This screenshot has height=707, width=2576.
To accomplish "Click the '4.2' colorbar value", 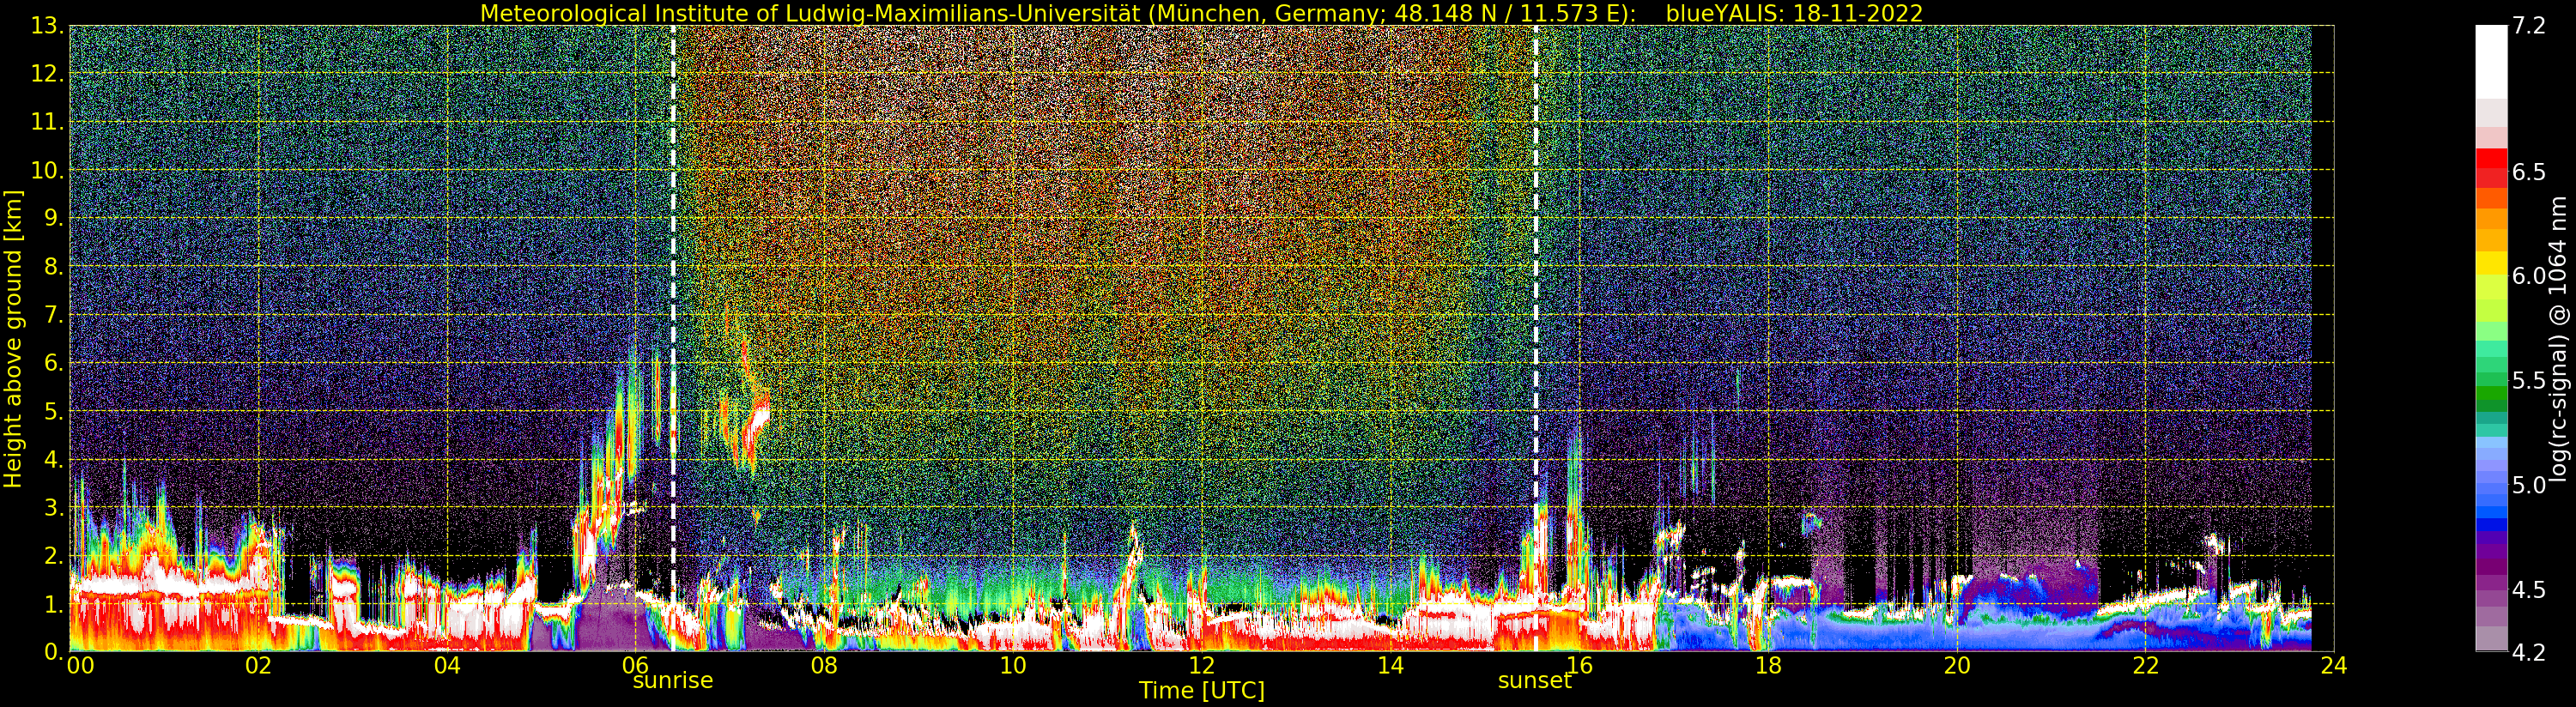I will [2529, 652].
